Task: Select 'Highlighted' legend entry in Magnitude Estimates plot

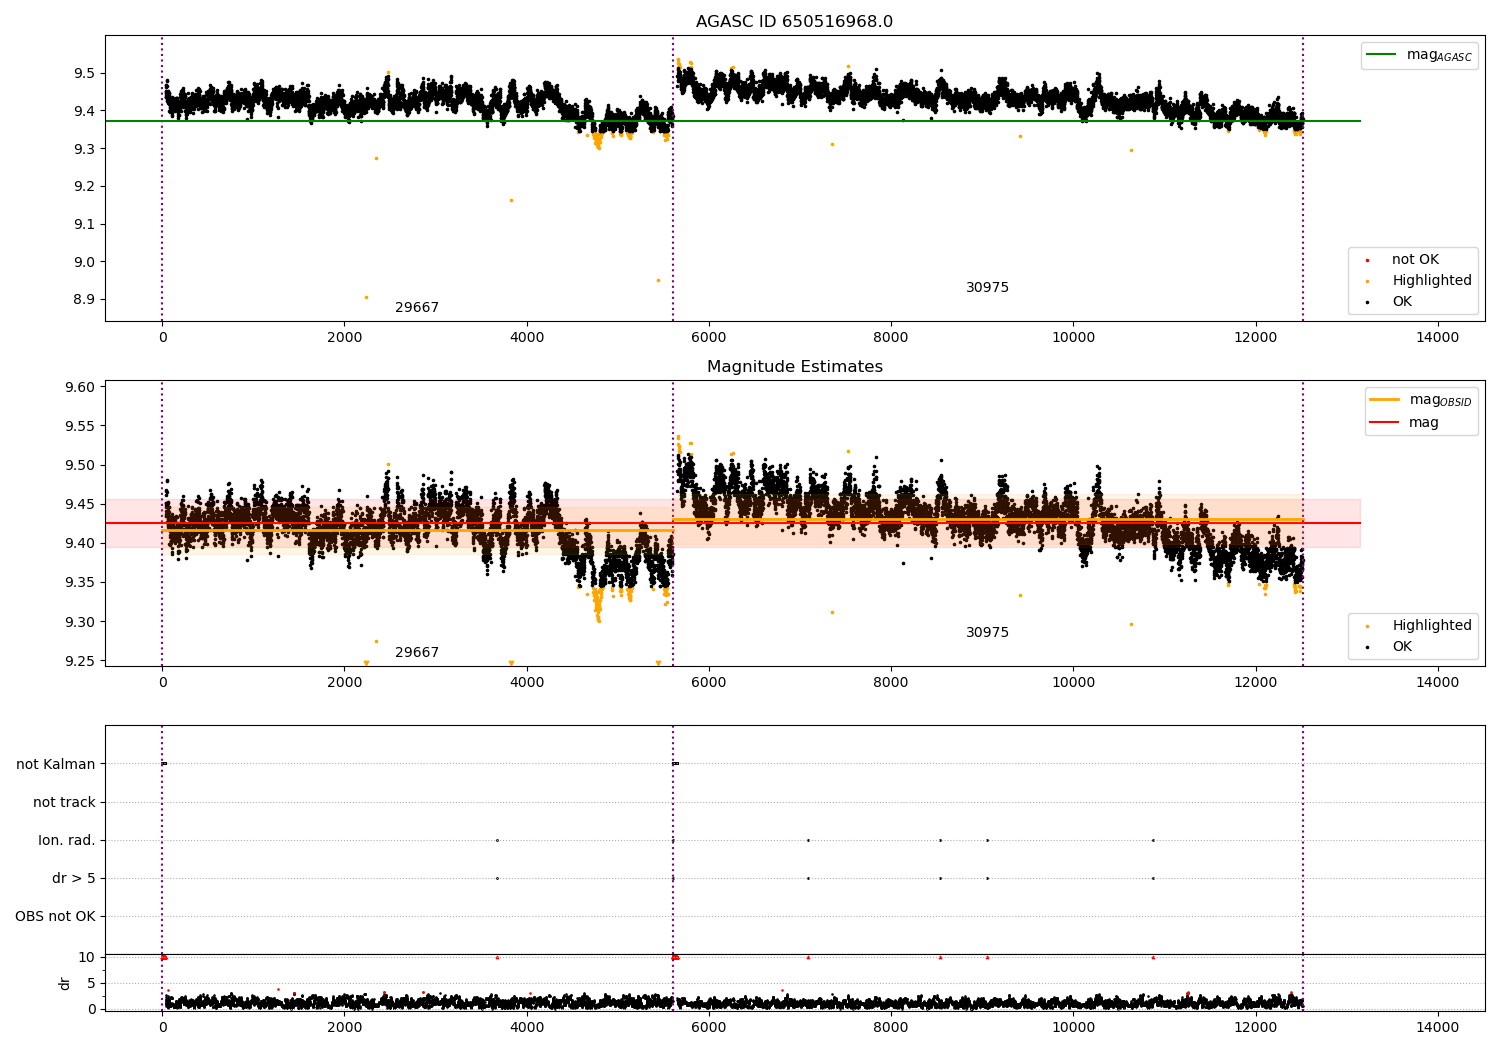Action: [1432, 626]
